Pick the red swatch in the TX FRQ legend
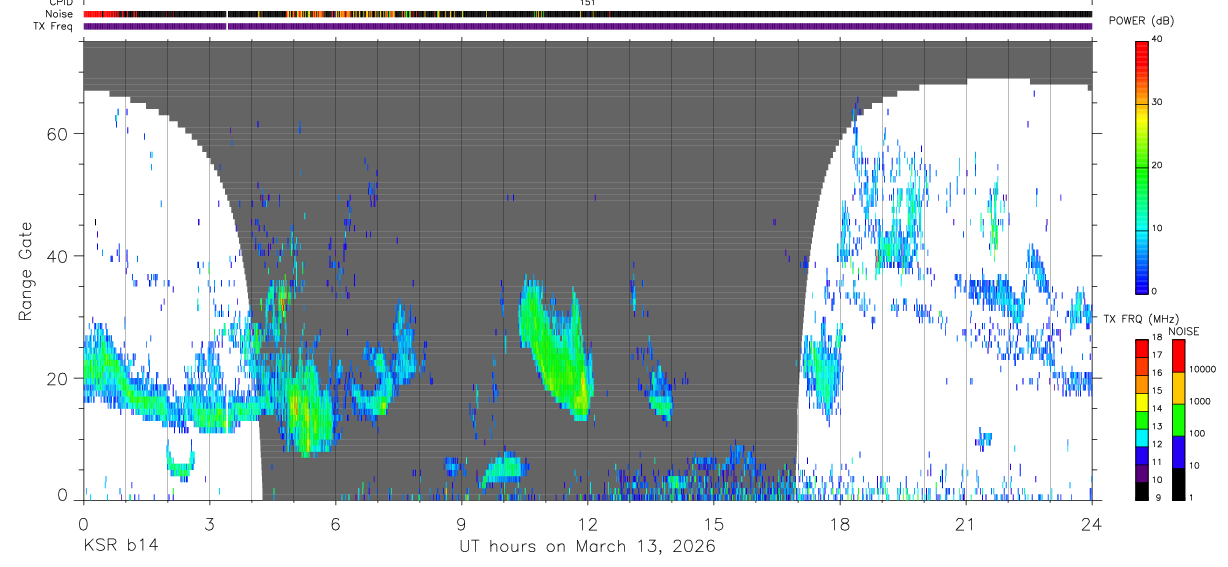This screenshot has height=567, width=1228. pyautogui.click(x=1141, y=348)
